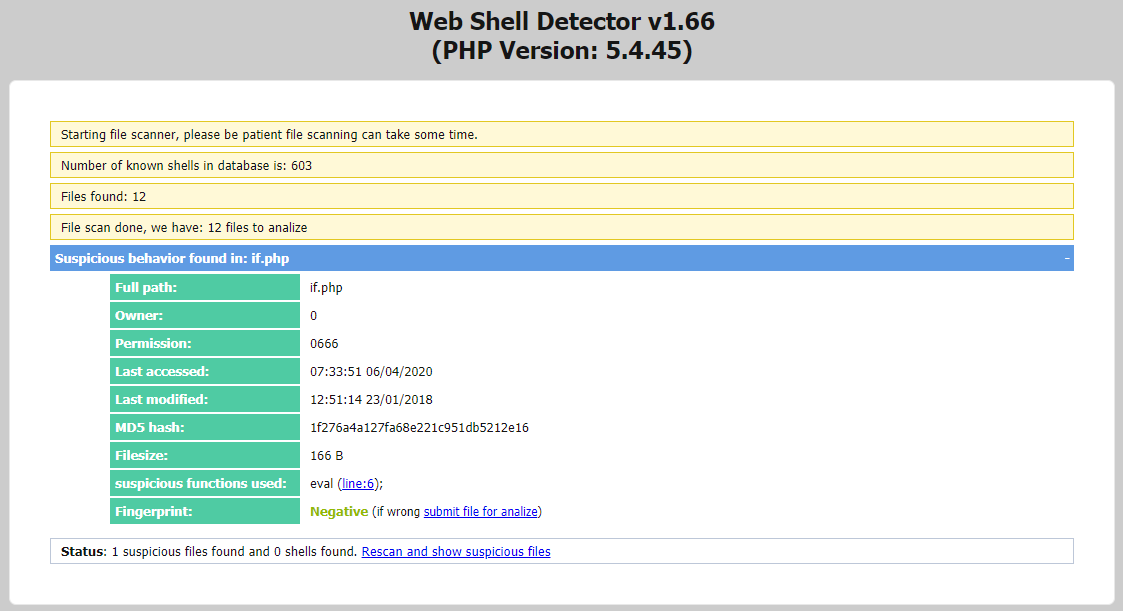Select the MD5 hash value text
The image size is (1123, 611).
[x=419, y=428]
